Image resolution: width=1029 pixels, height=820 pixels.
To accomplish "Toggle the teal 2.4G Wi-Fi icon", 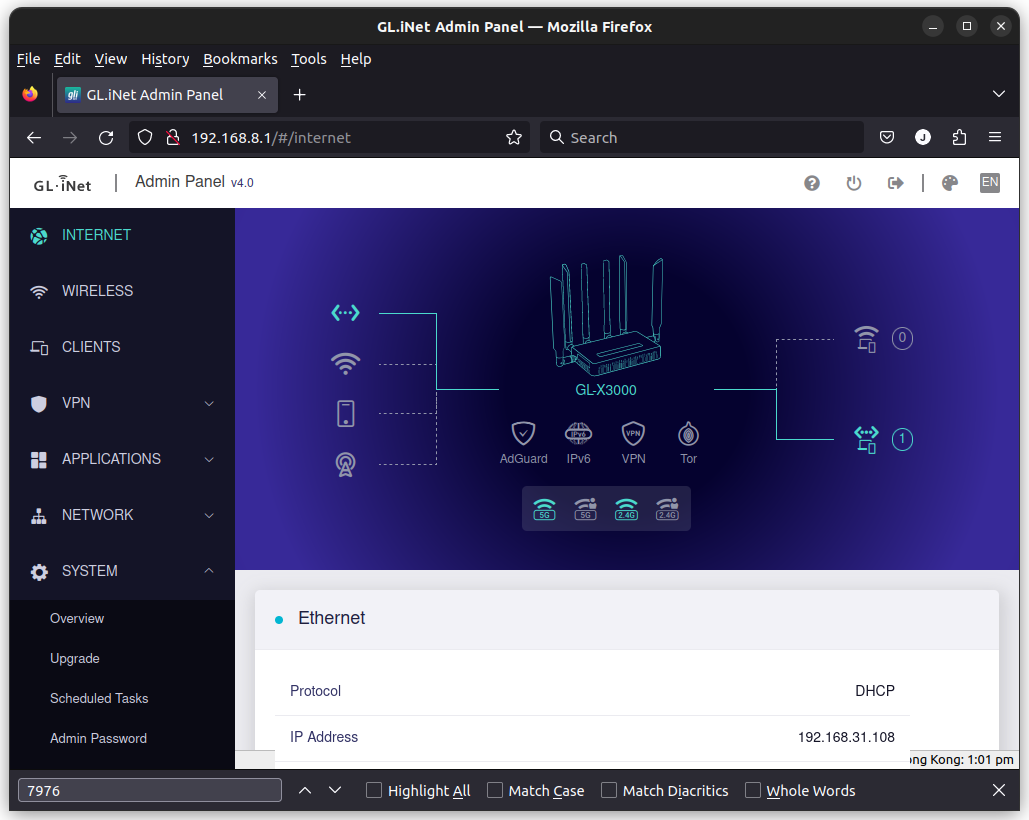I will pos(626,509).
